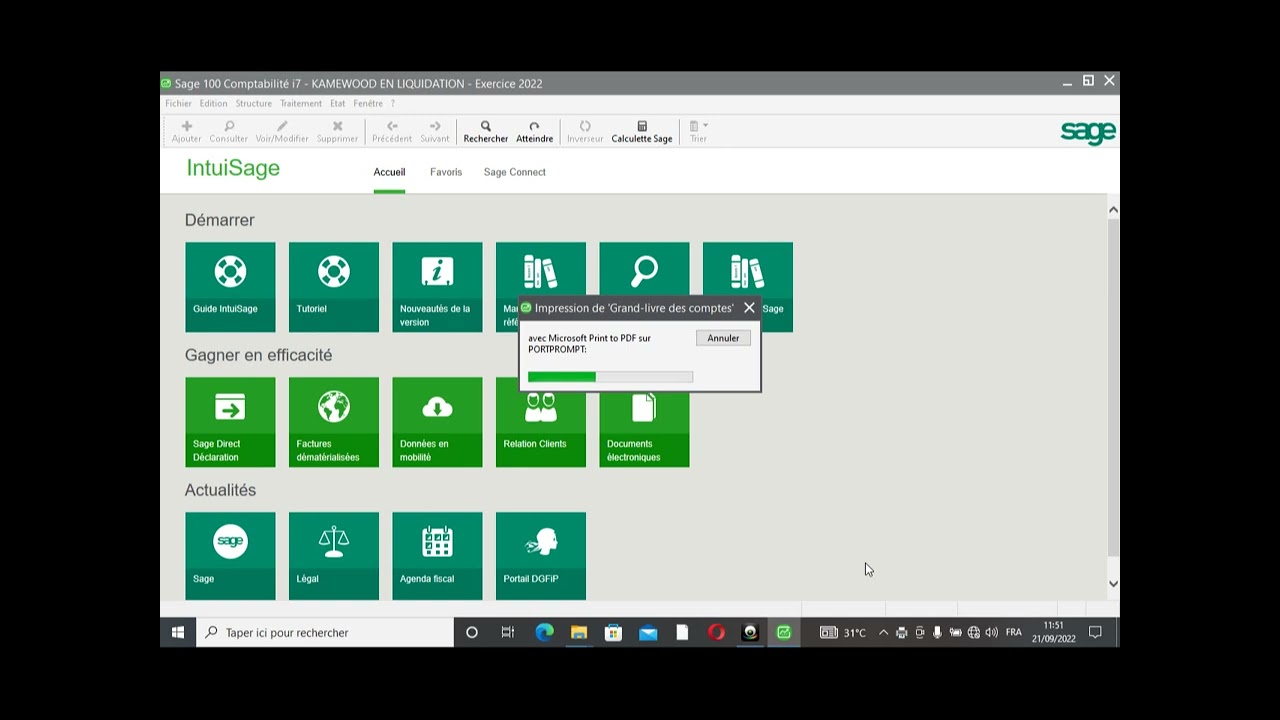Image resolution: width=1280 pixels, height=720 pixels.
Task: Click the scrollbar down arrow
Action: pos(1113,584)
